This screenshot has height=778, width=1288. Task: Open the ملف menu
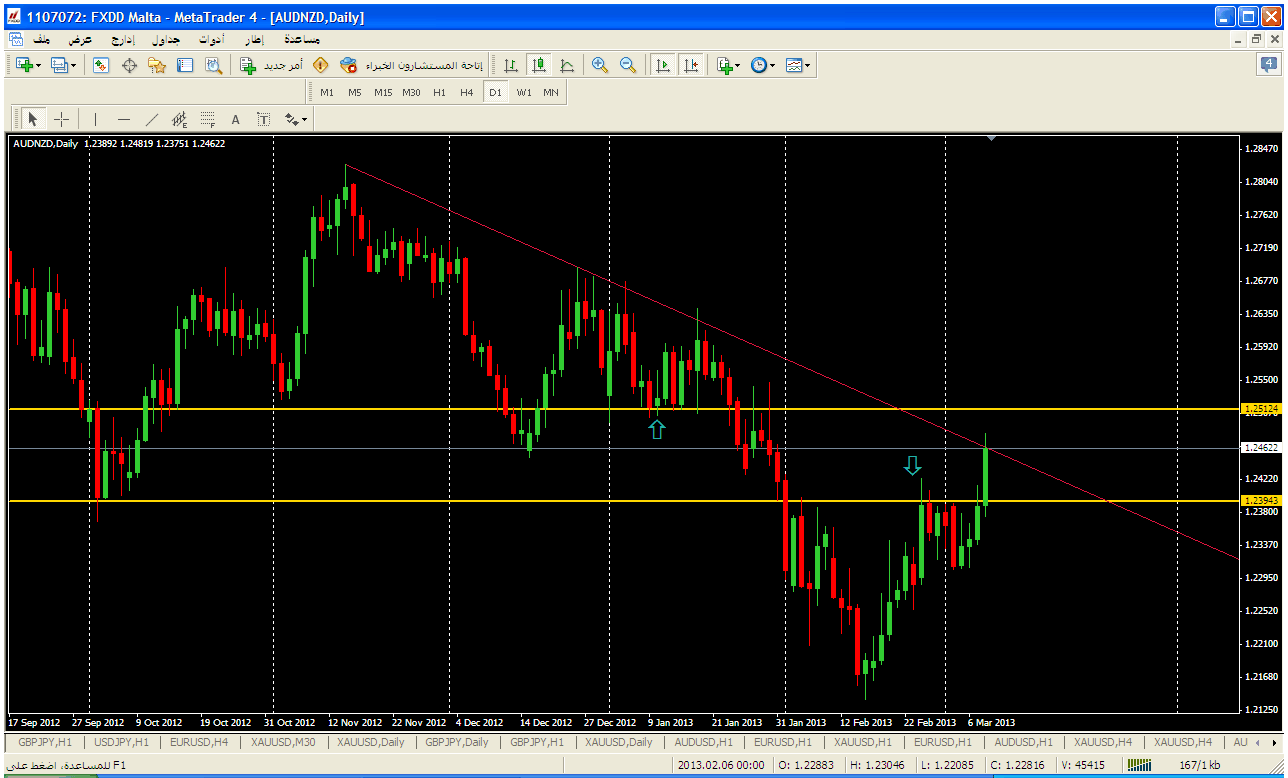(x=42, y=39)
